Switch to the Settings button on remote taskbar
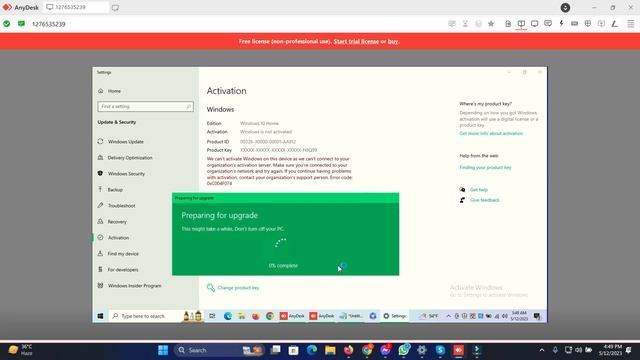 [394, 316]
